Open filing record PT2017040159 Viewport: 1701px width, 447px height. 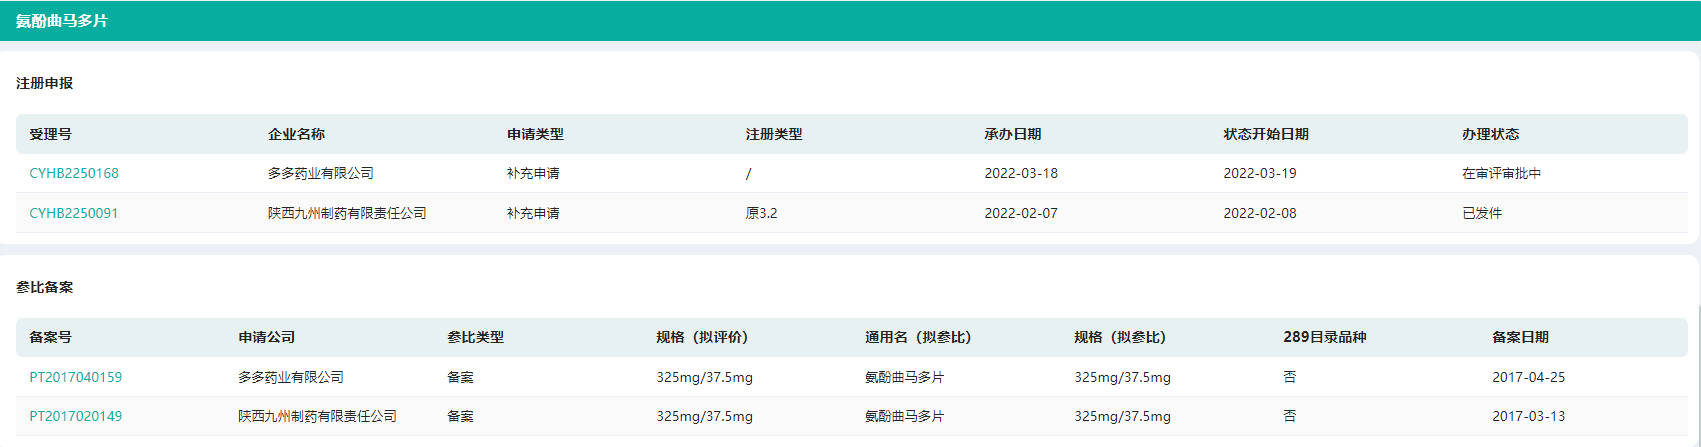[76, 377]
